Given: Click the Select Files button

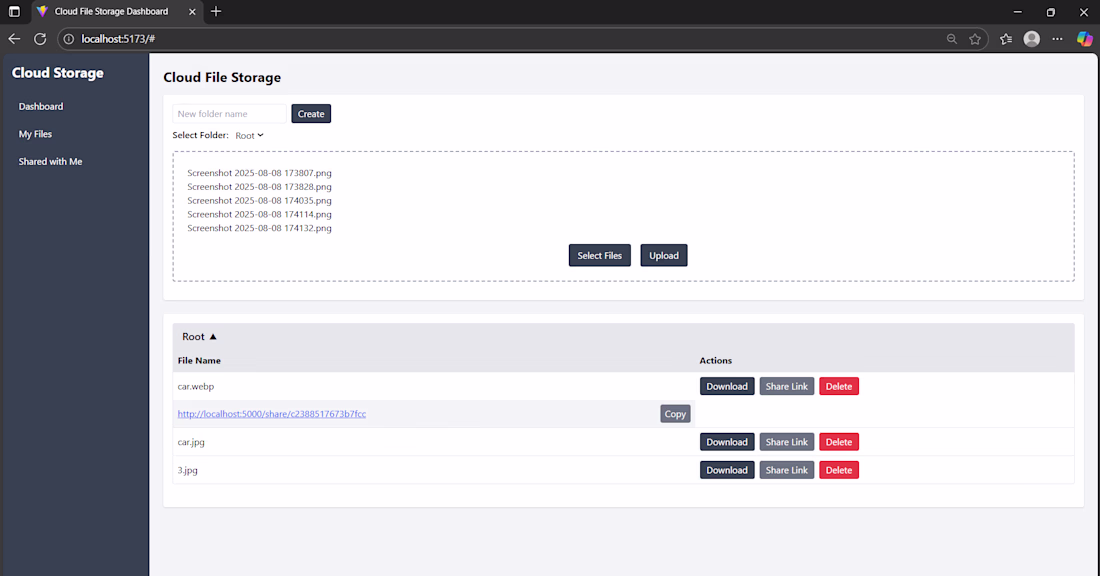Looking at the screenshot, I should [x=600, y=255].
